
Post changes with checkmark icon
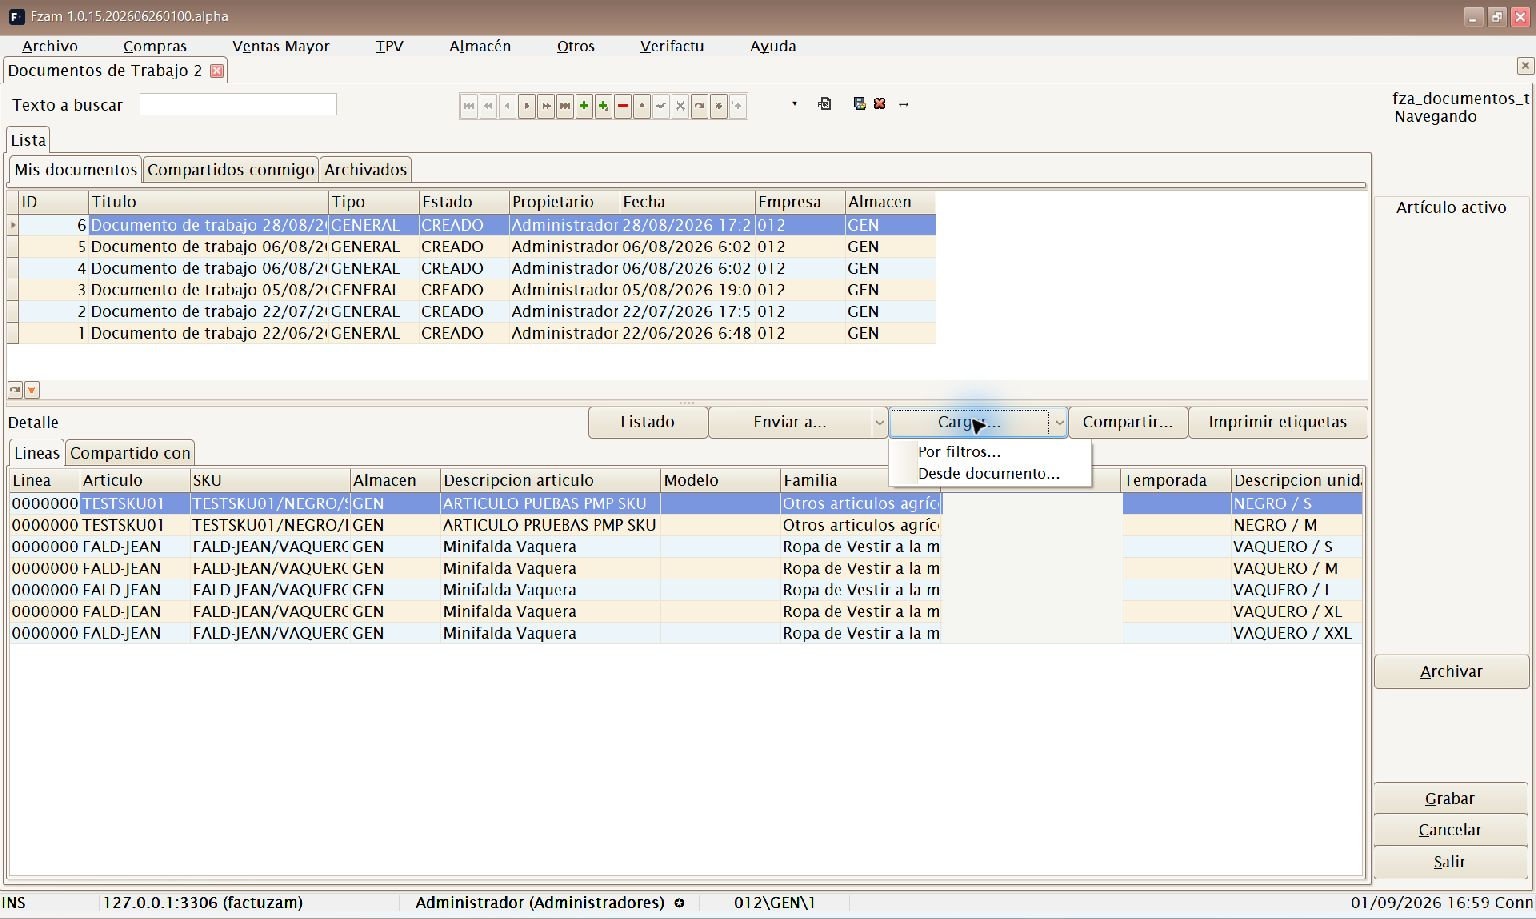coord(661,105)
